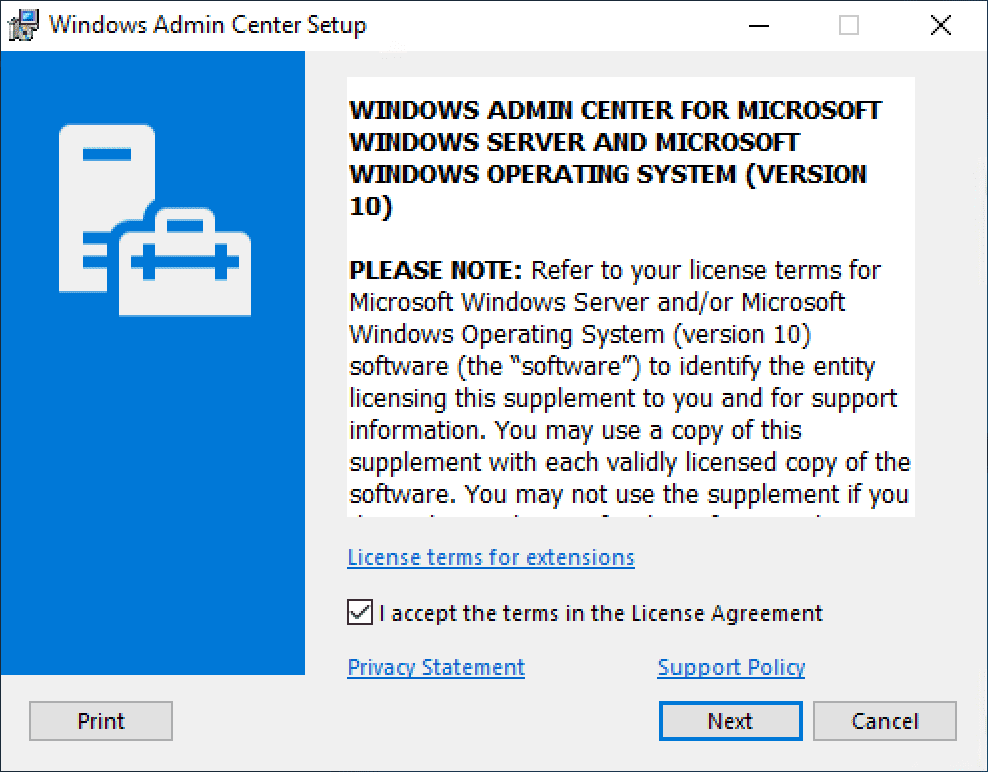Minimize the Setup window
988x772 pixels.
pyautogui.click(x=757, y=26)
